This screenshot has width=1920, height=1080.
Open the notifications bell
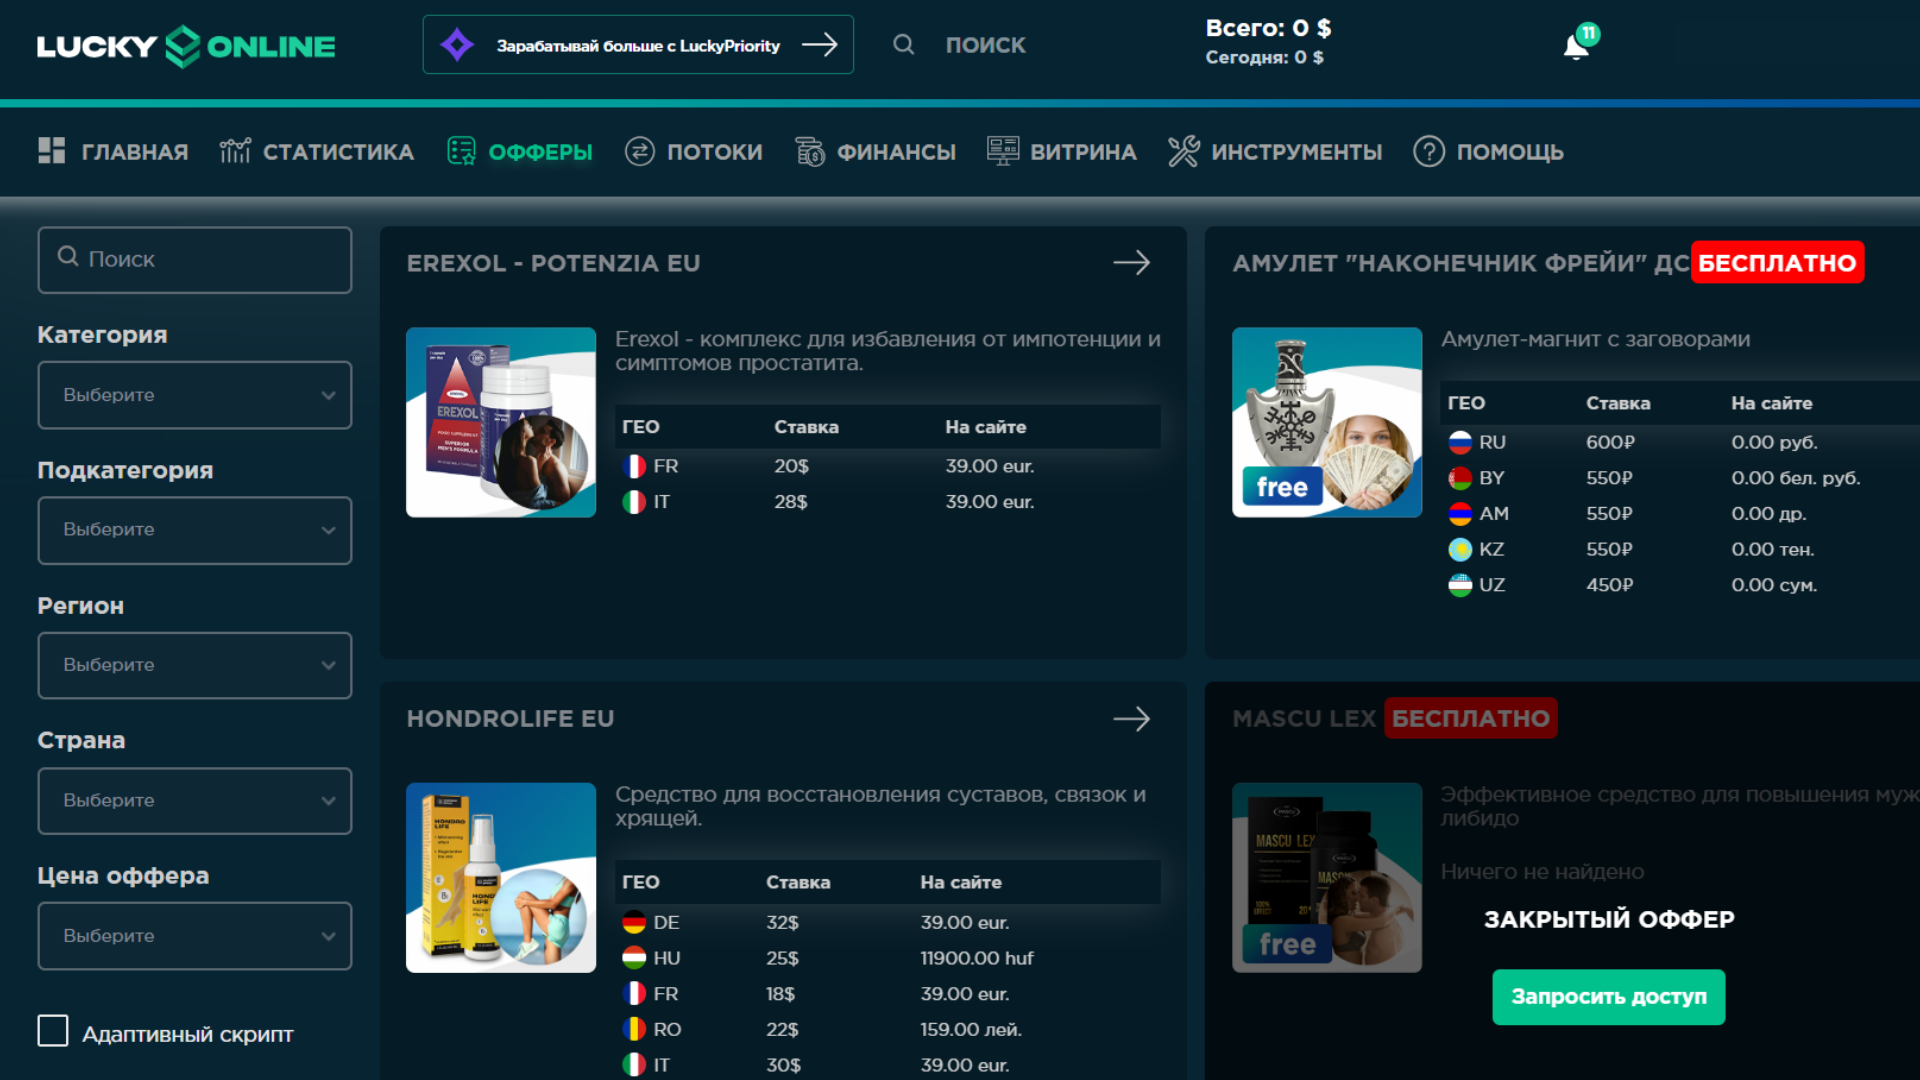1576,46
